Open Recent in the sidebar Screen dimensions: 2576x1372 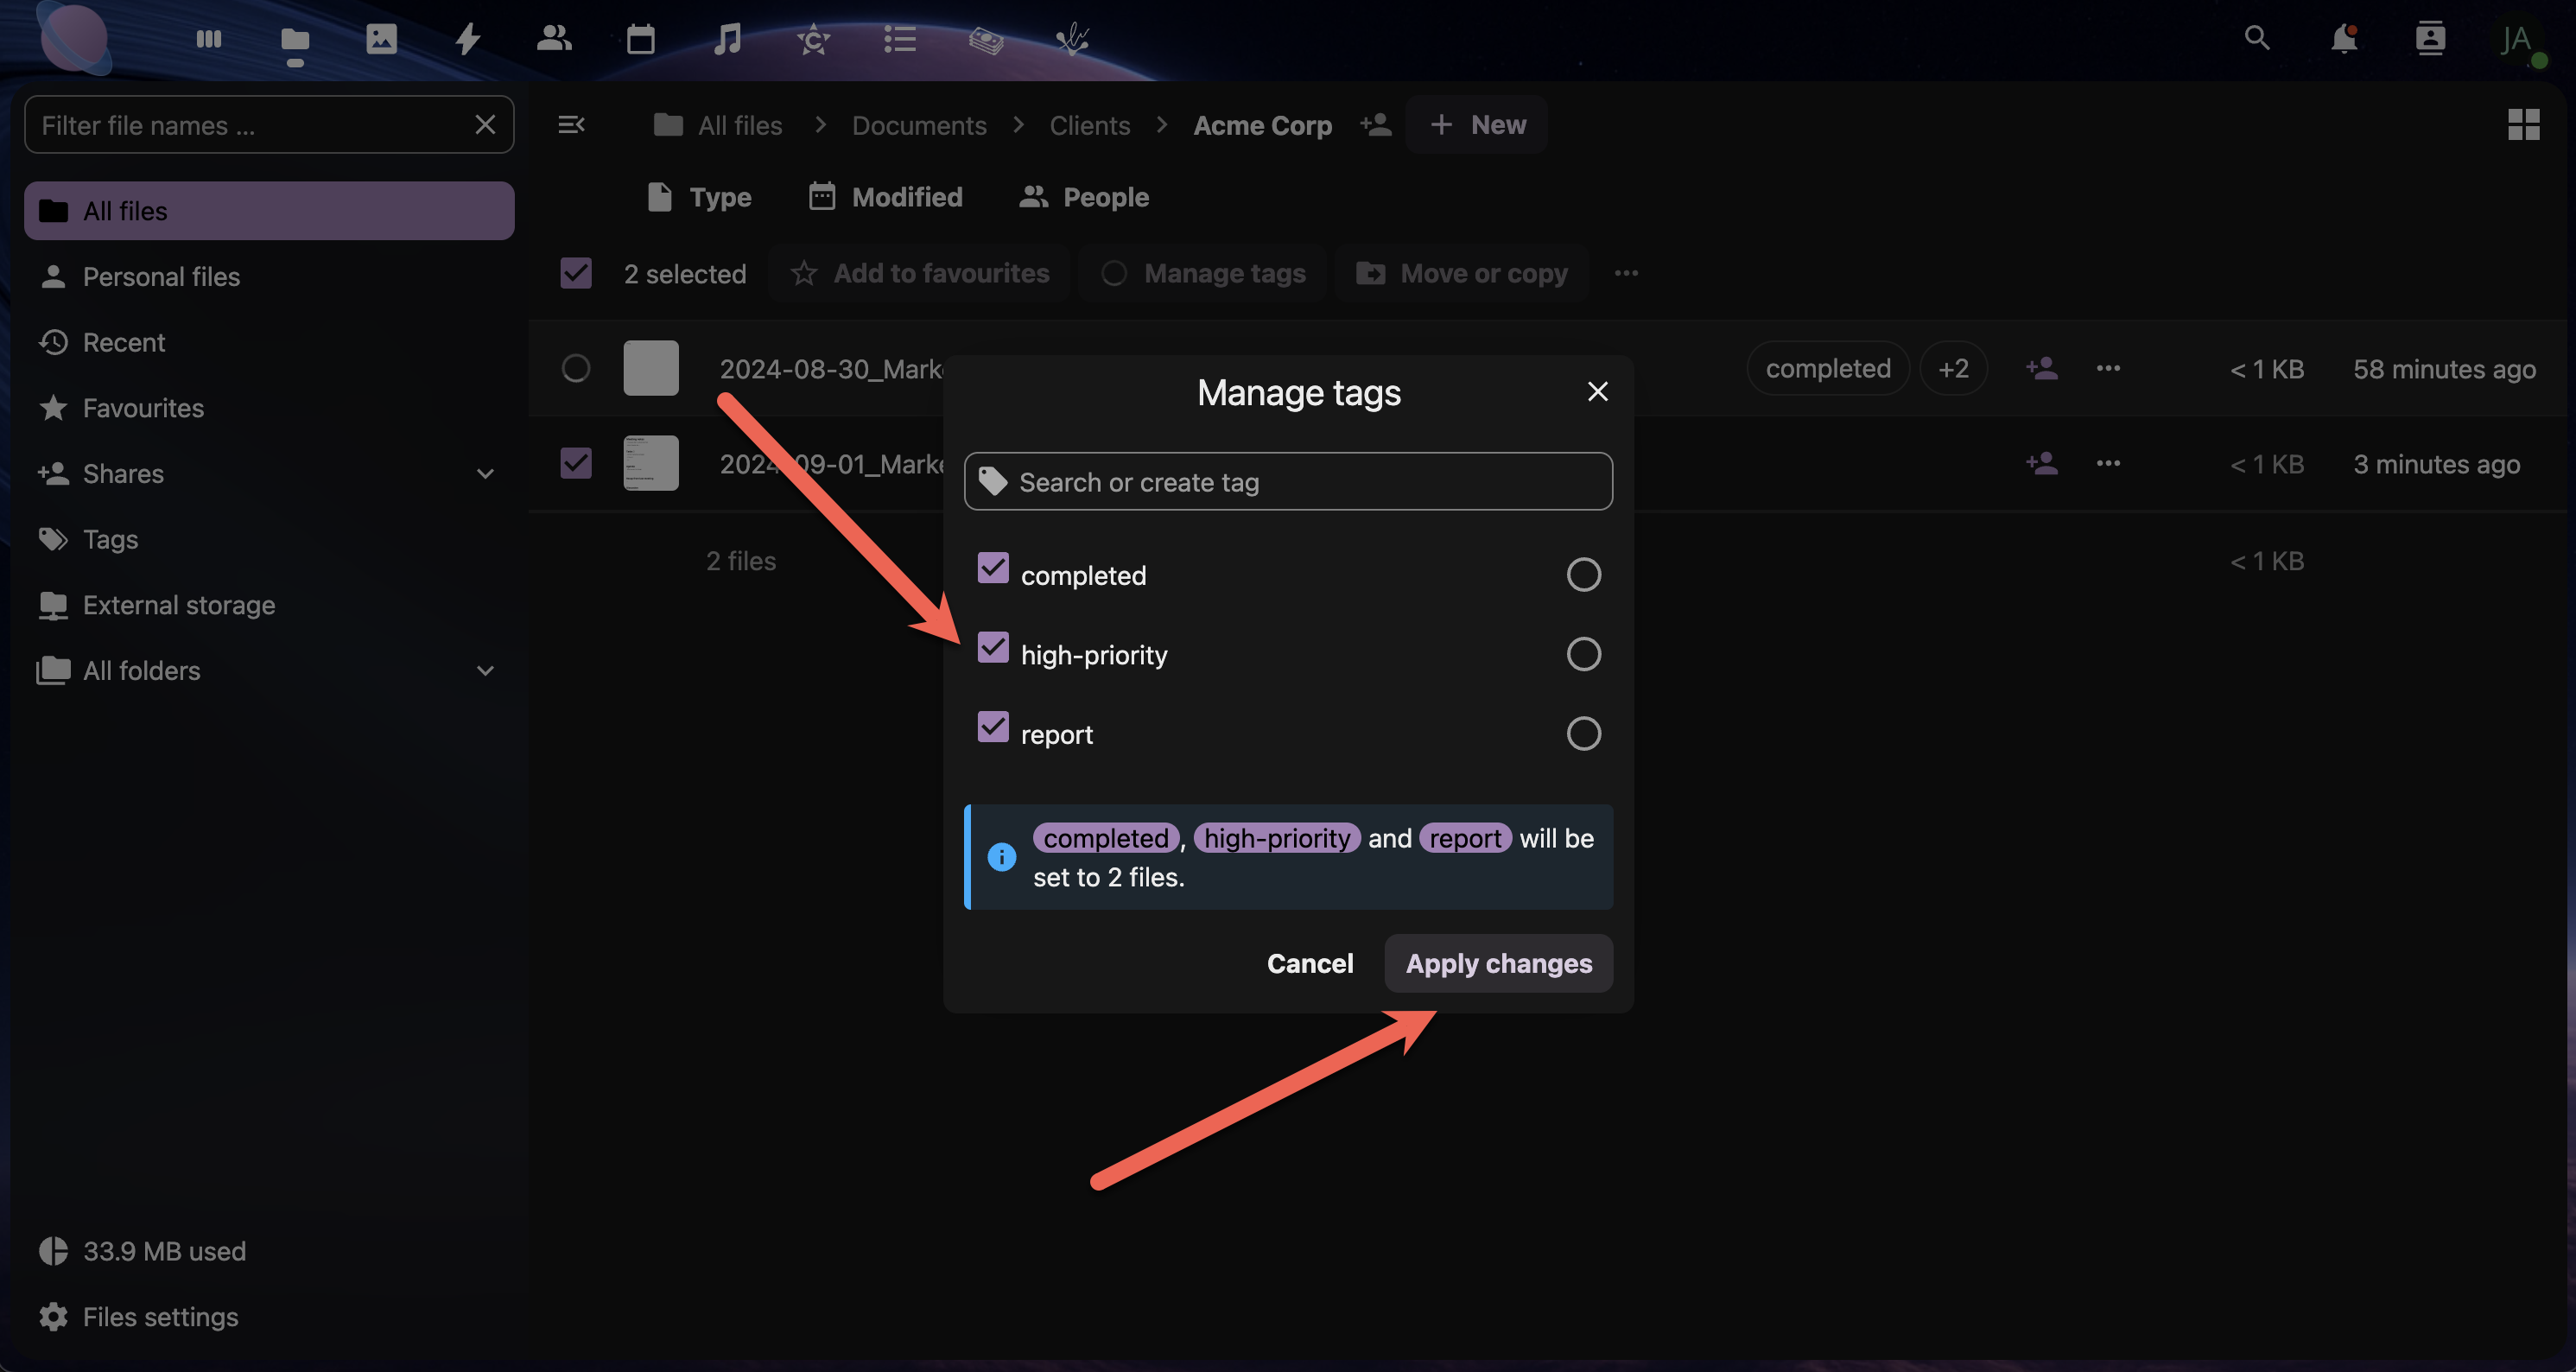[x=124, y=343]
